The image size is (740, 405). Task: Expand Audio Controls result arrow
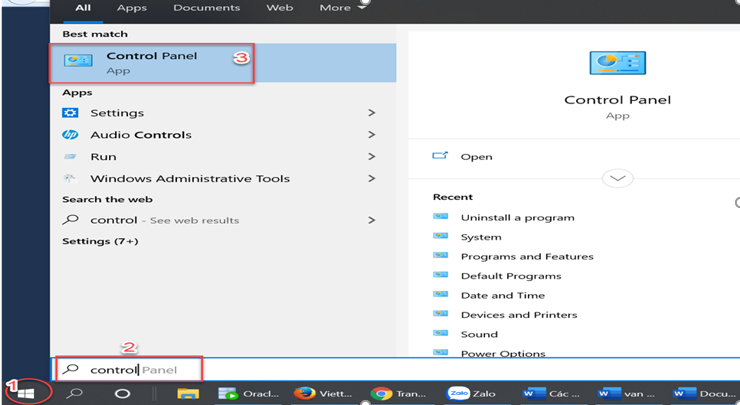[x=372, y=135]
